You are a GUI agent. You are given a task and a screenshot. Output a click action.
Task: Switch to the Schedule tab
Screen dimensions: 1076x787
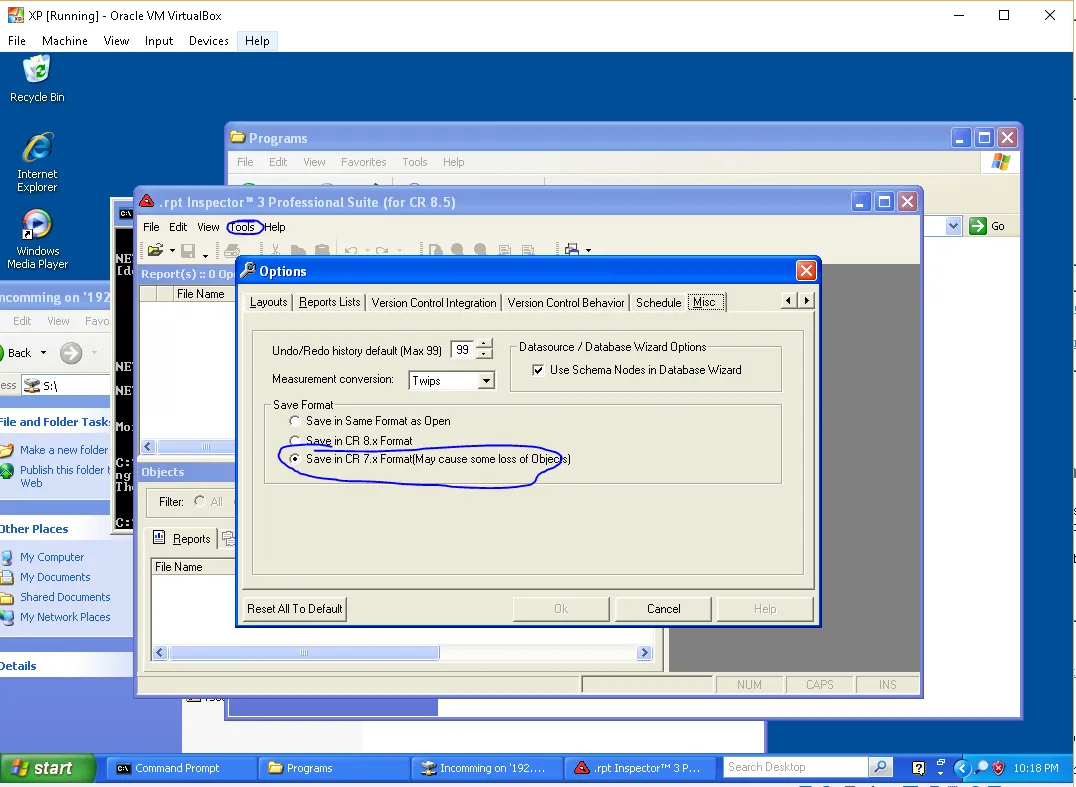pos(658,303)
